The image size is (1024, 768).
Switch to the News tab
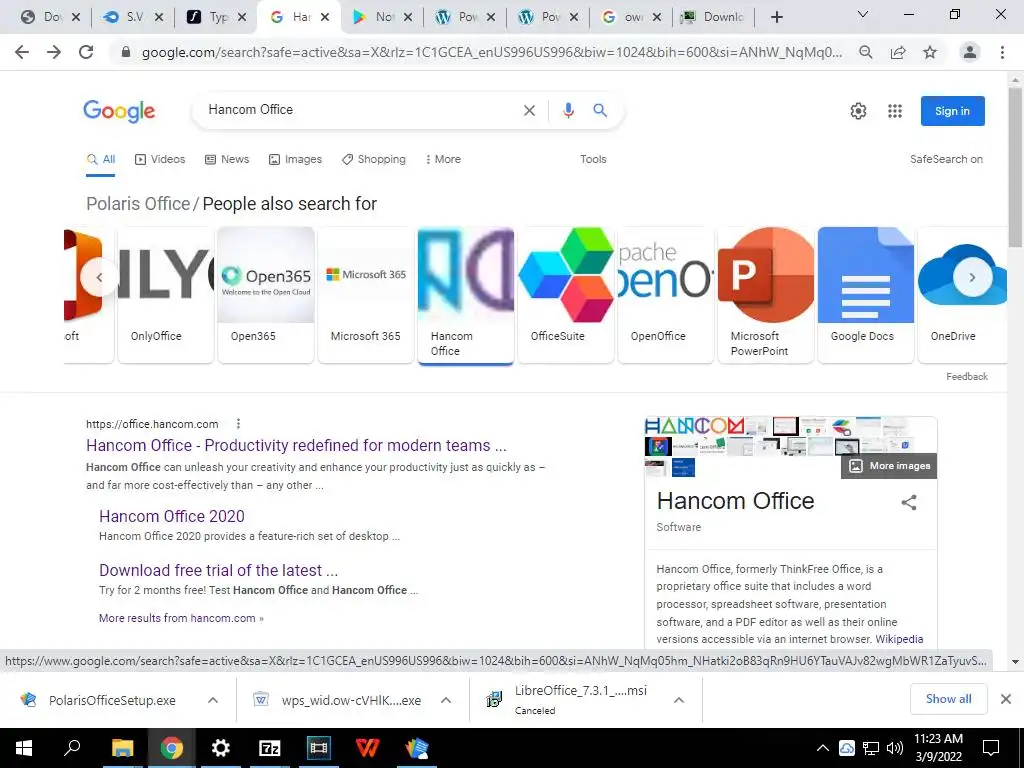point(227,159)
